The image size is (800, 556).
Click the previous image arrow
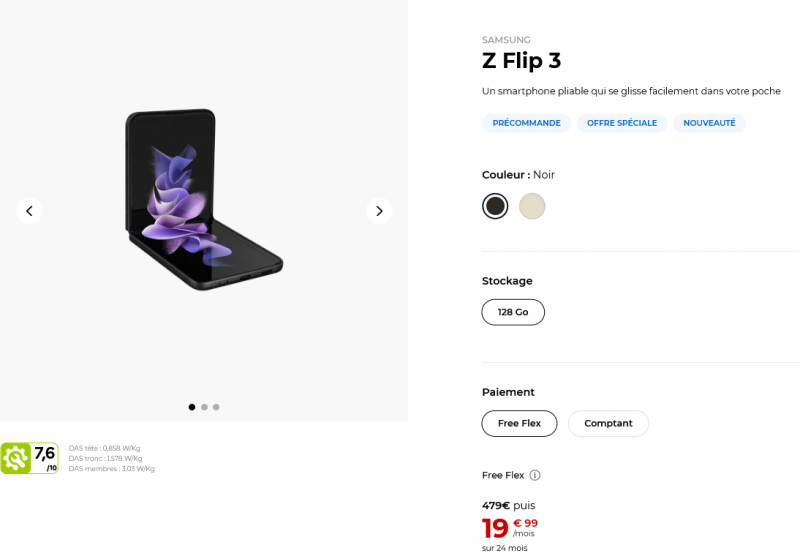pos(29,210)
